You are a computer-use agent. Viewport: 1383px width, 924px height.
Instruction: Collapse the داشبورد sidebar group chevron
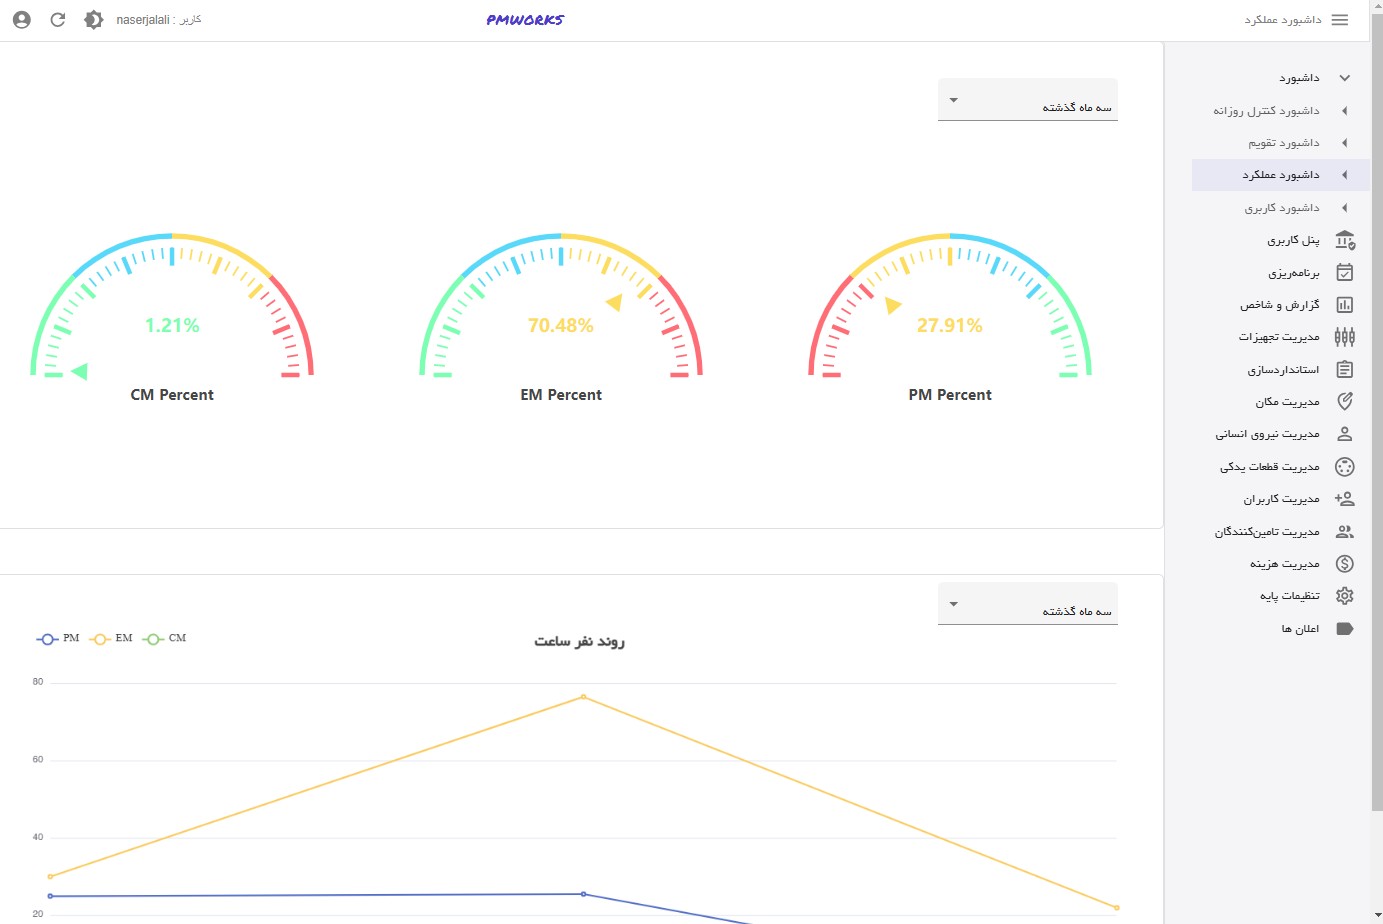pos(1344,78)
